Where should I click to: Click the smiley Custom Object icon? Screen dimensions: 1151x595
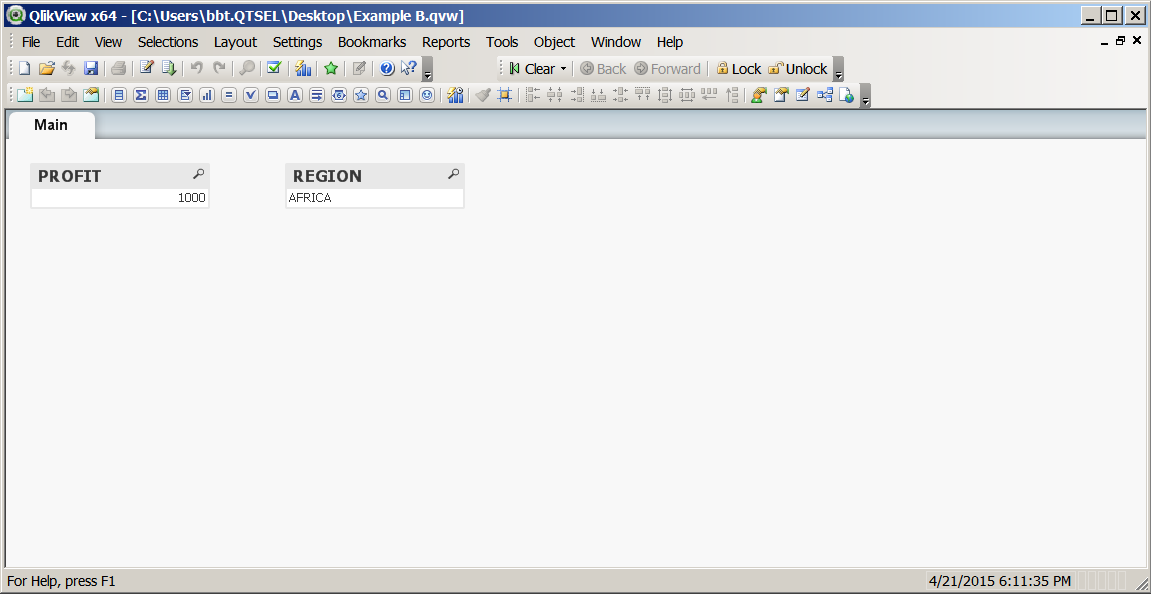[x=426, y=95]
